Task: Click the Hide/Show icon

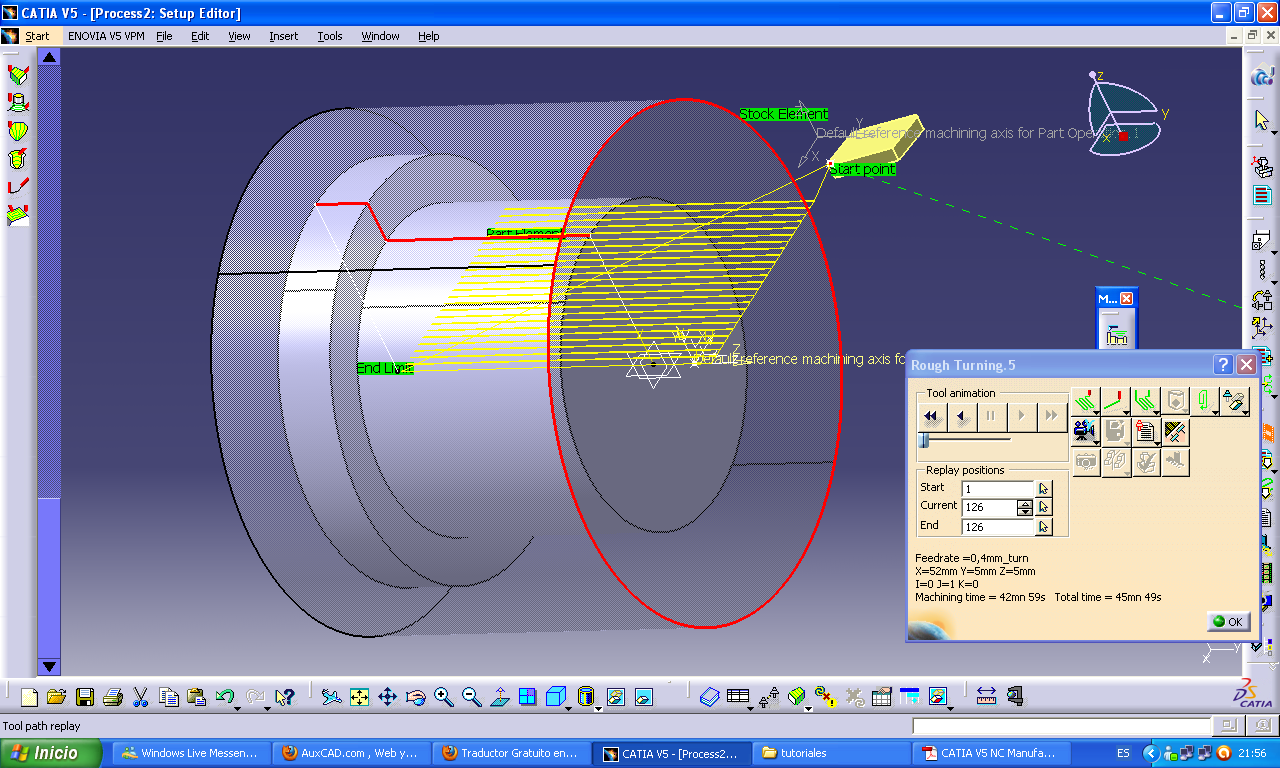Action: point(616,697)
